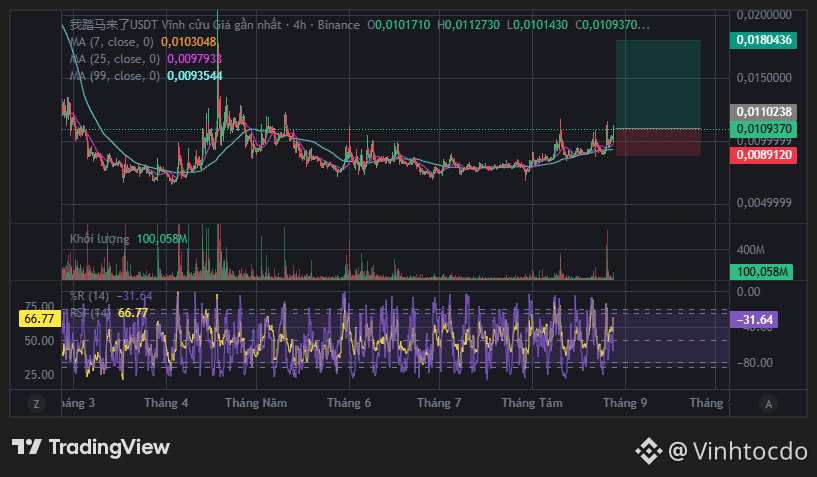Click the Khối lượng volume legend

click(x=100, y=239)
